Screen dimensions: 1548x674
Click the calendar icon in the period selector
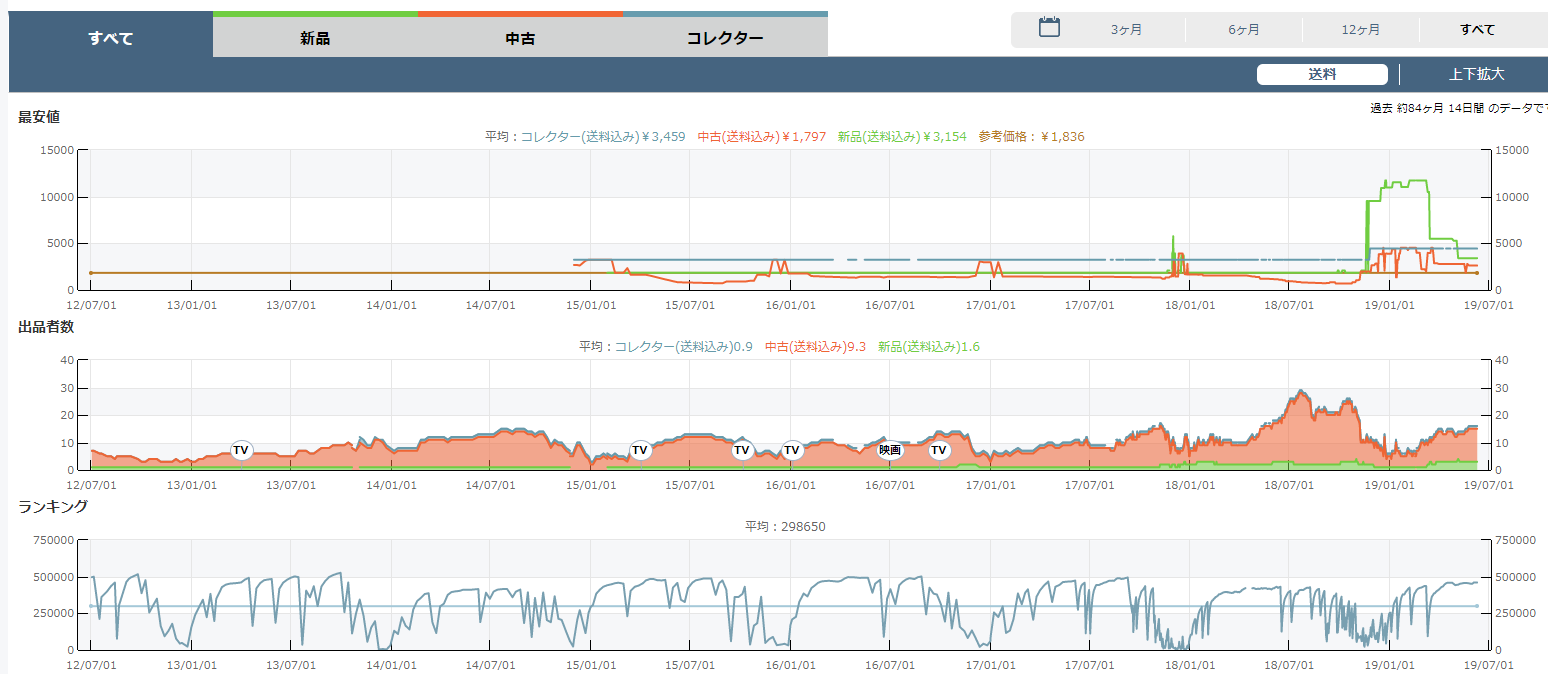click(x=1049, y=28)
